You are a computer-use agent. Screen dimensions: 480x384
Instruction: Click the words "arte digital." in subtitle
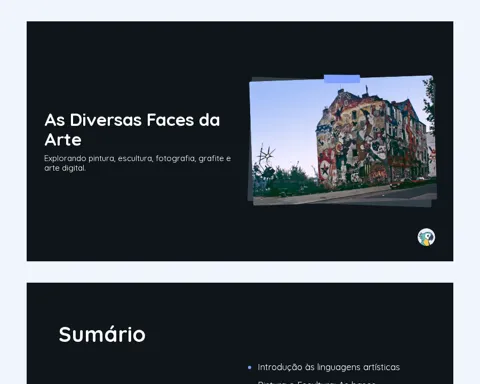point(65,168)
